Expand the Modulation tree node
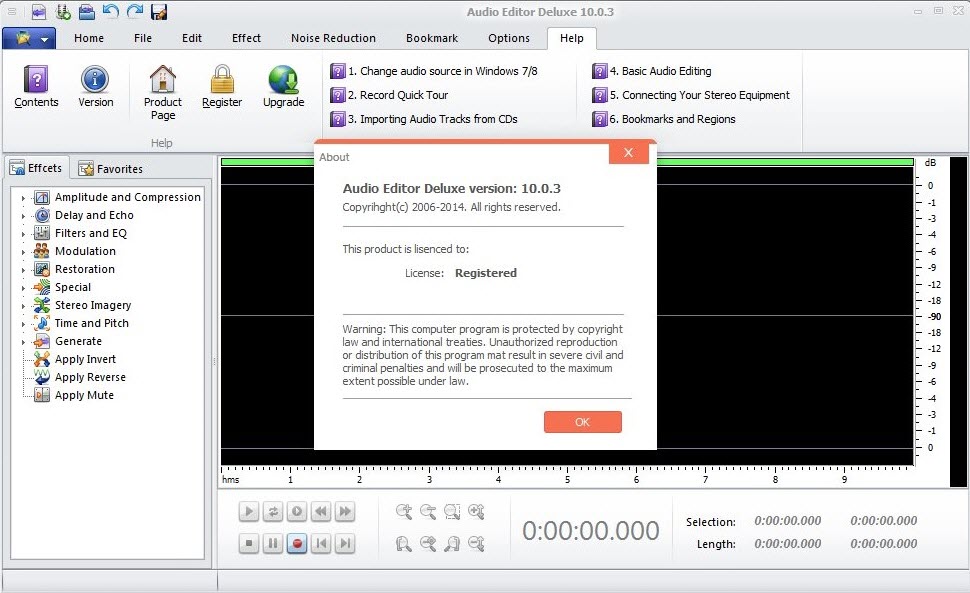The width and height of the screenshot is (970, 593). click(x=24, y=252)
